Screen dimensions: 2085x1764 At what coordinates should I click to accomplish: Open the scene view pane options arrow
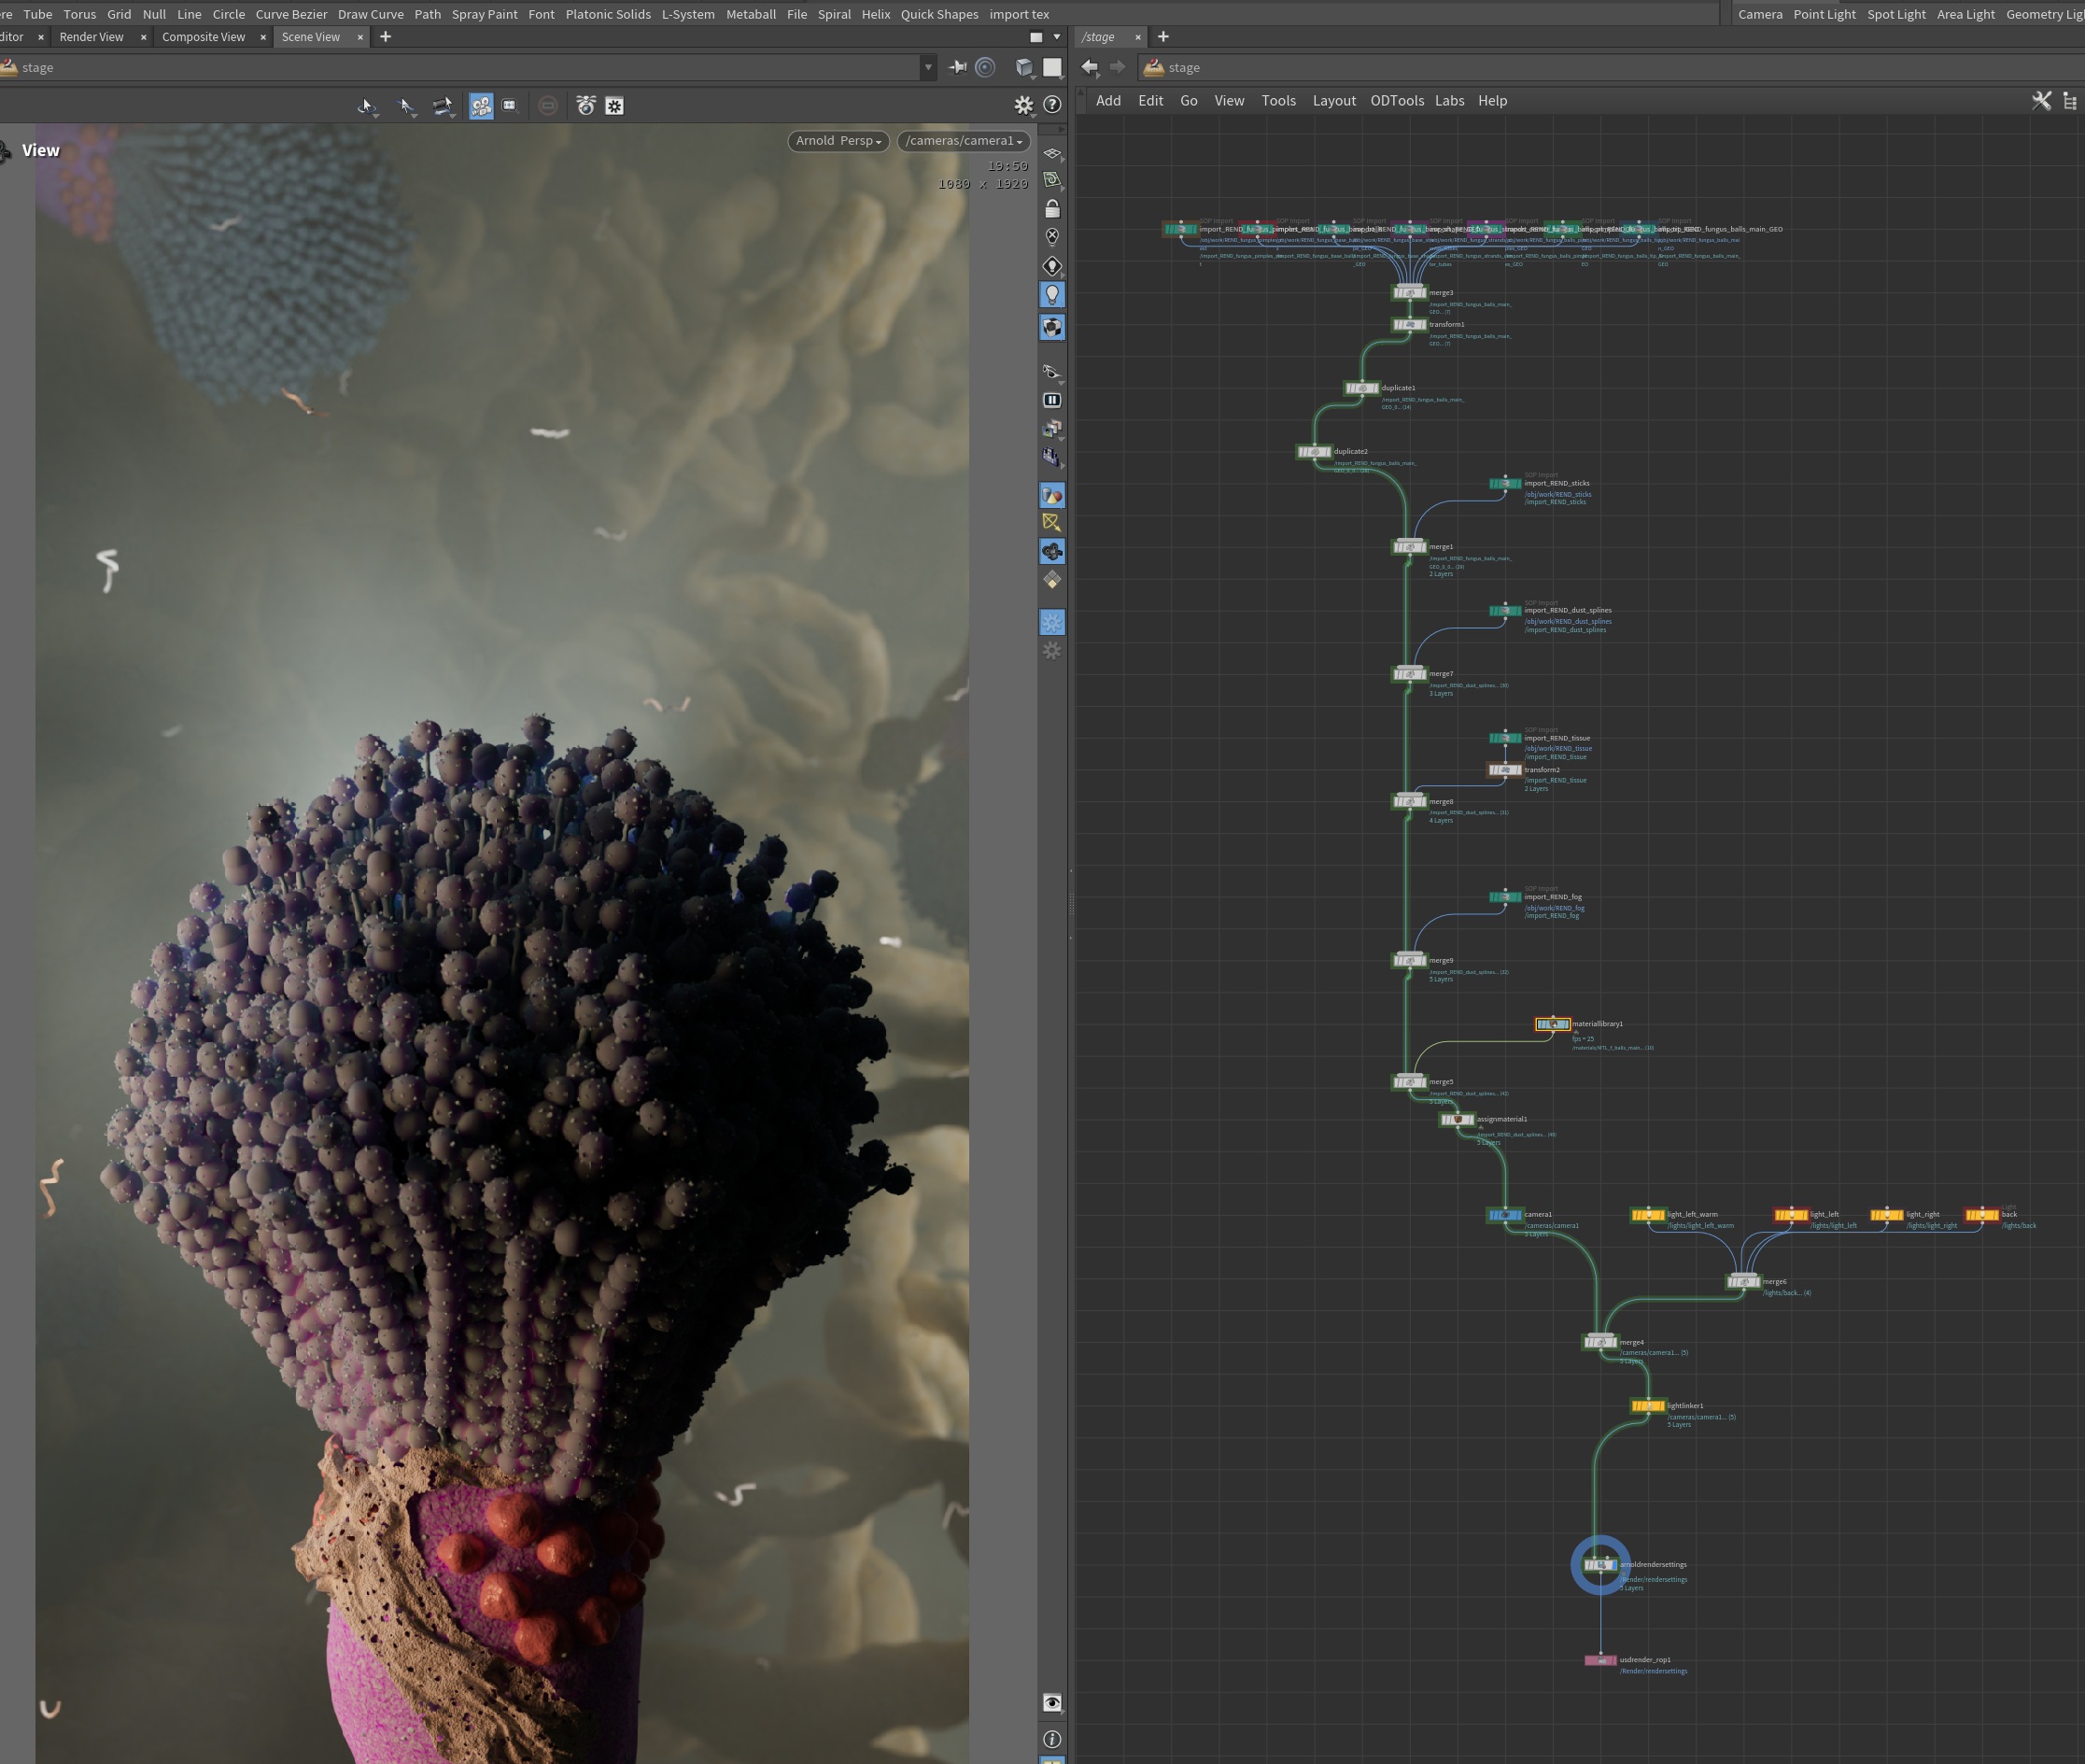pos(1057,37)
